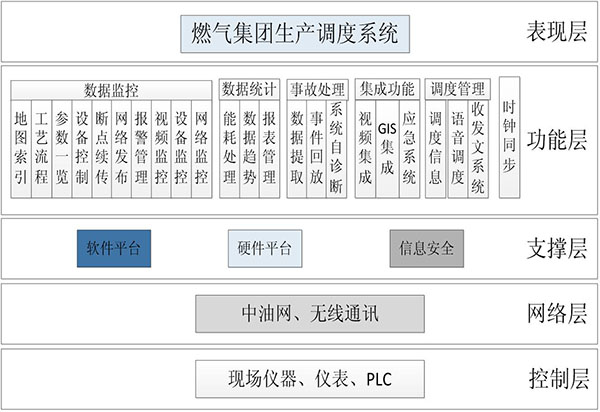Choose the 事件回放 box under 事故处理
Viewport: 600px width, 412px height.
(316, 149)
